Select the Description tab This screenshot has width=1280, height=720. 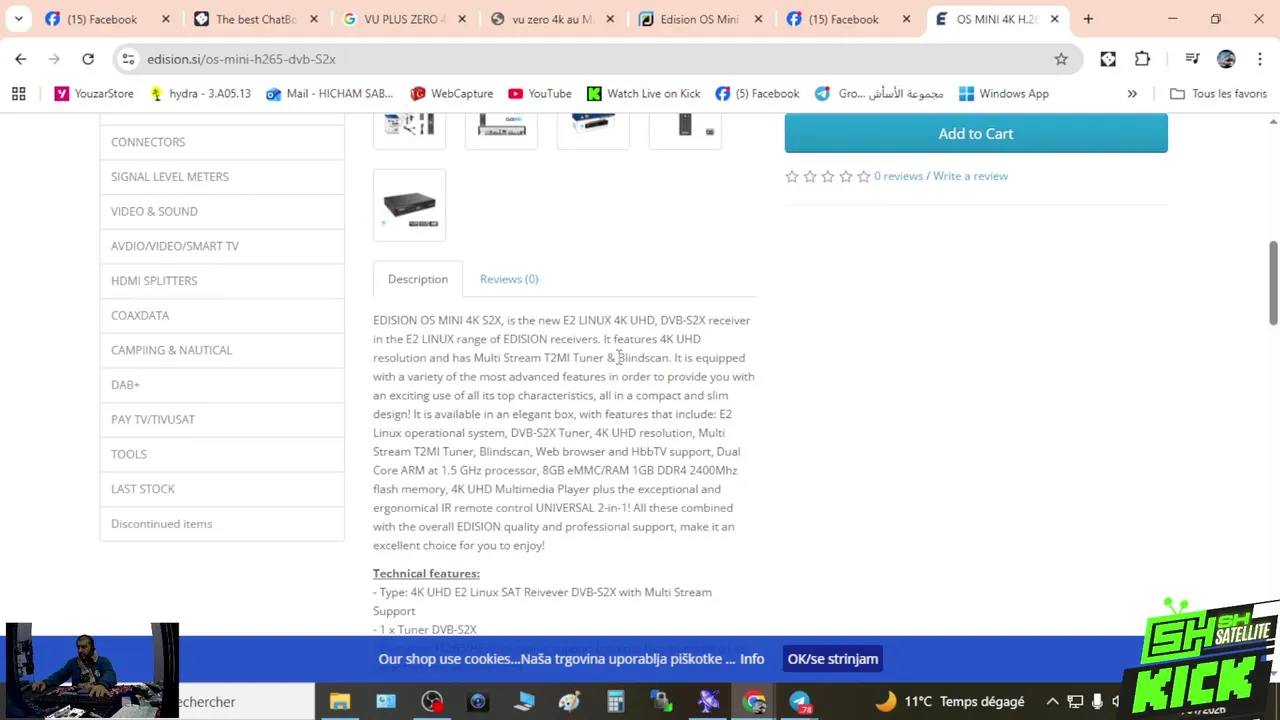418,279
